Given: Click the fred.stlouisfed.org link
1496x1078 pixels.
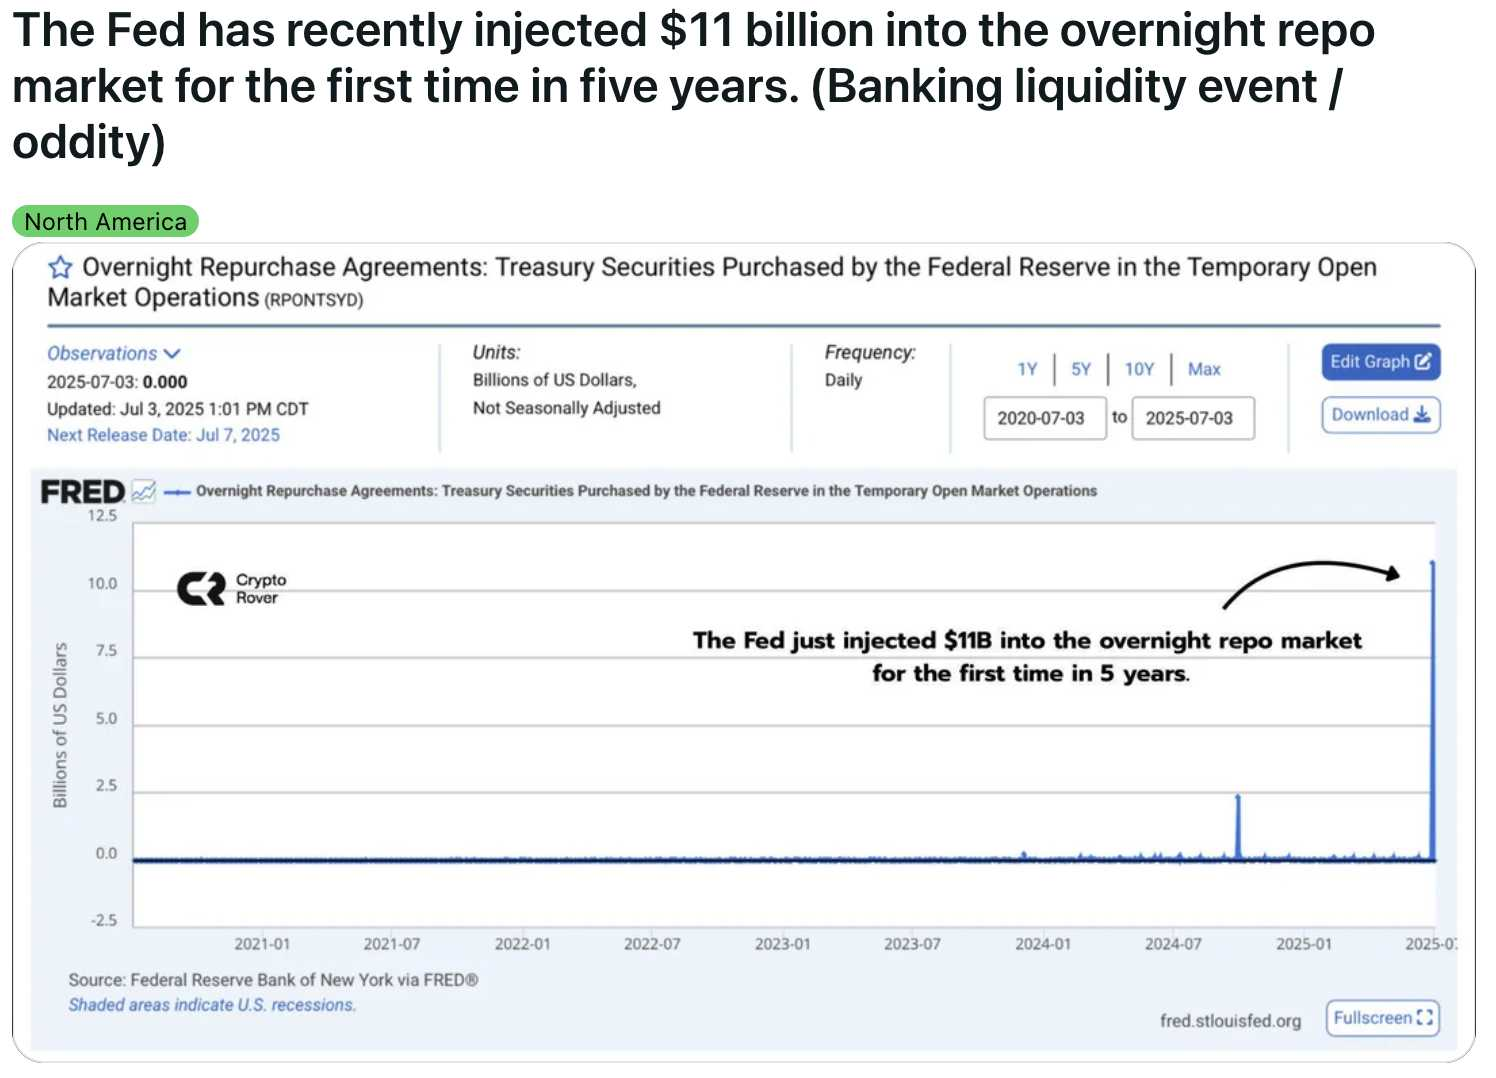Looking at the screenshot, I should (x=1230, y=1021).
